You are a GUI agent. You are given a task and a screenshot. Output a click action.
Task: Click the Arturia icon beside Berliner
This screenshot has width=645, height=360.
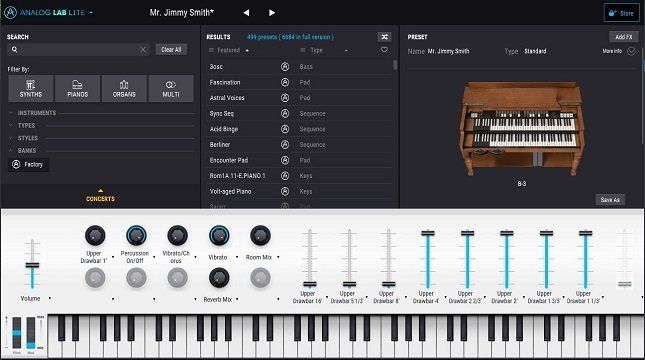click(285, 145)
